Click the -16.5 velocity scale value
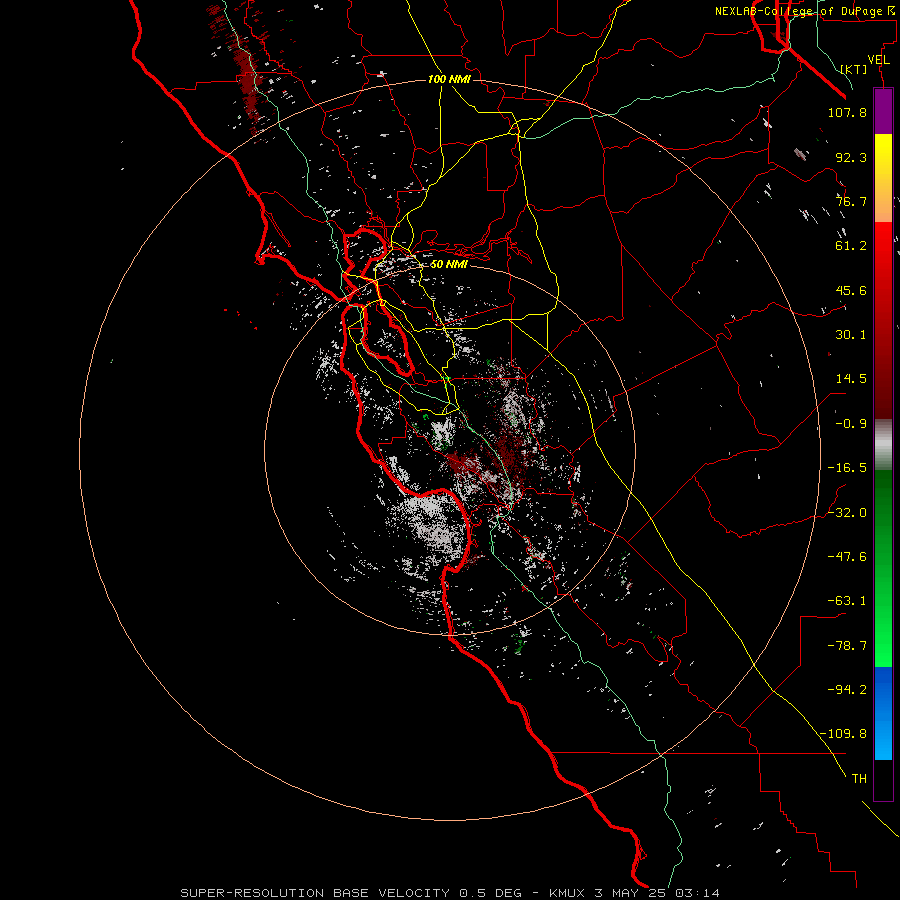The width and height of the screenshot is (900, 900). click(847, 468)
